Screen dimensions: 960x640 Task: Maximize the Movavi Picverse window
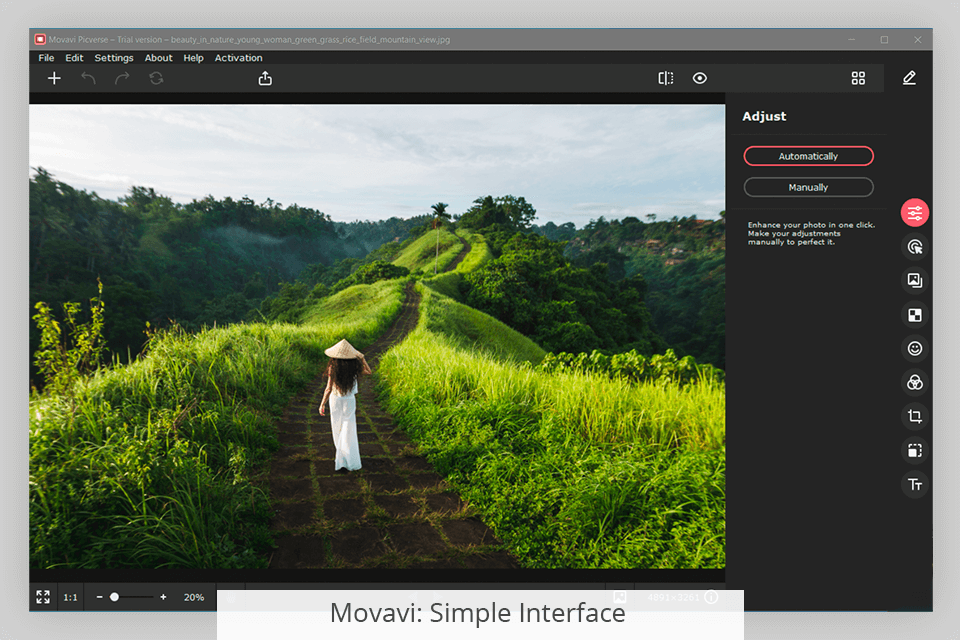[884, 40]
